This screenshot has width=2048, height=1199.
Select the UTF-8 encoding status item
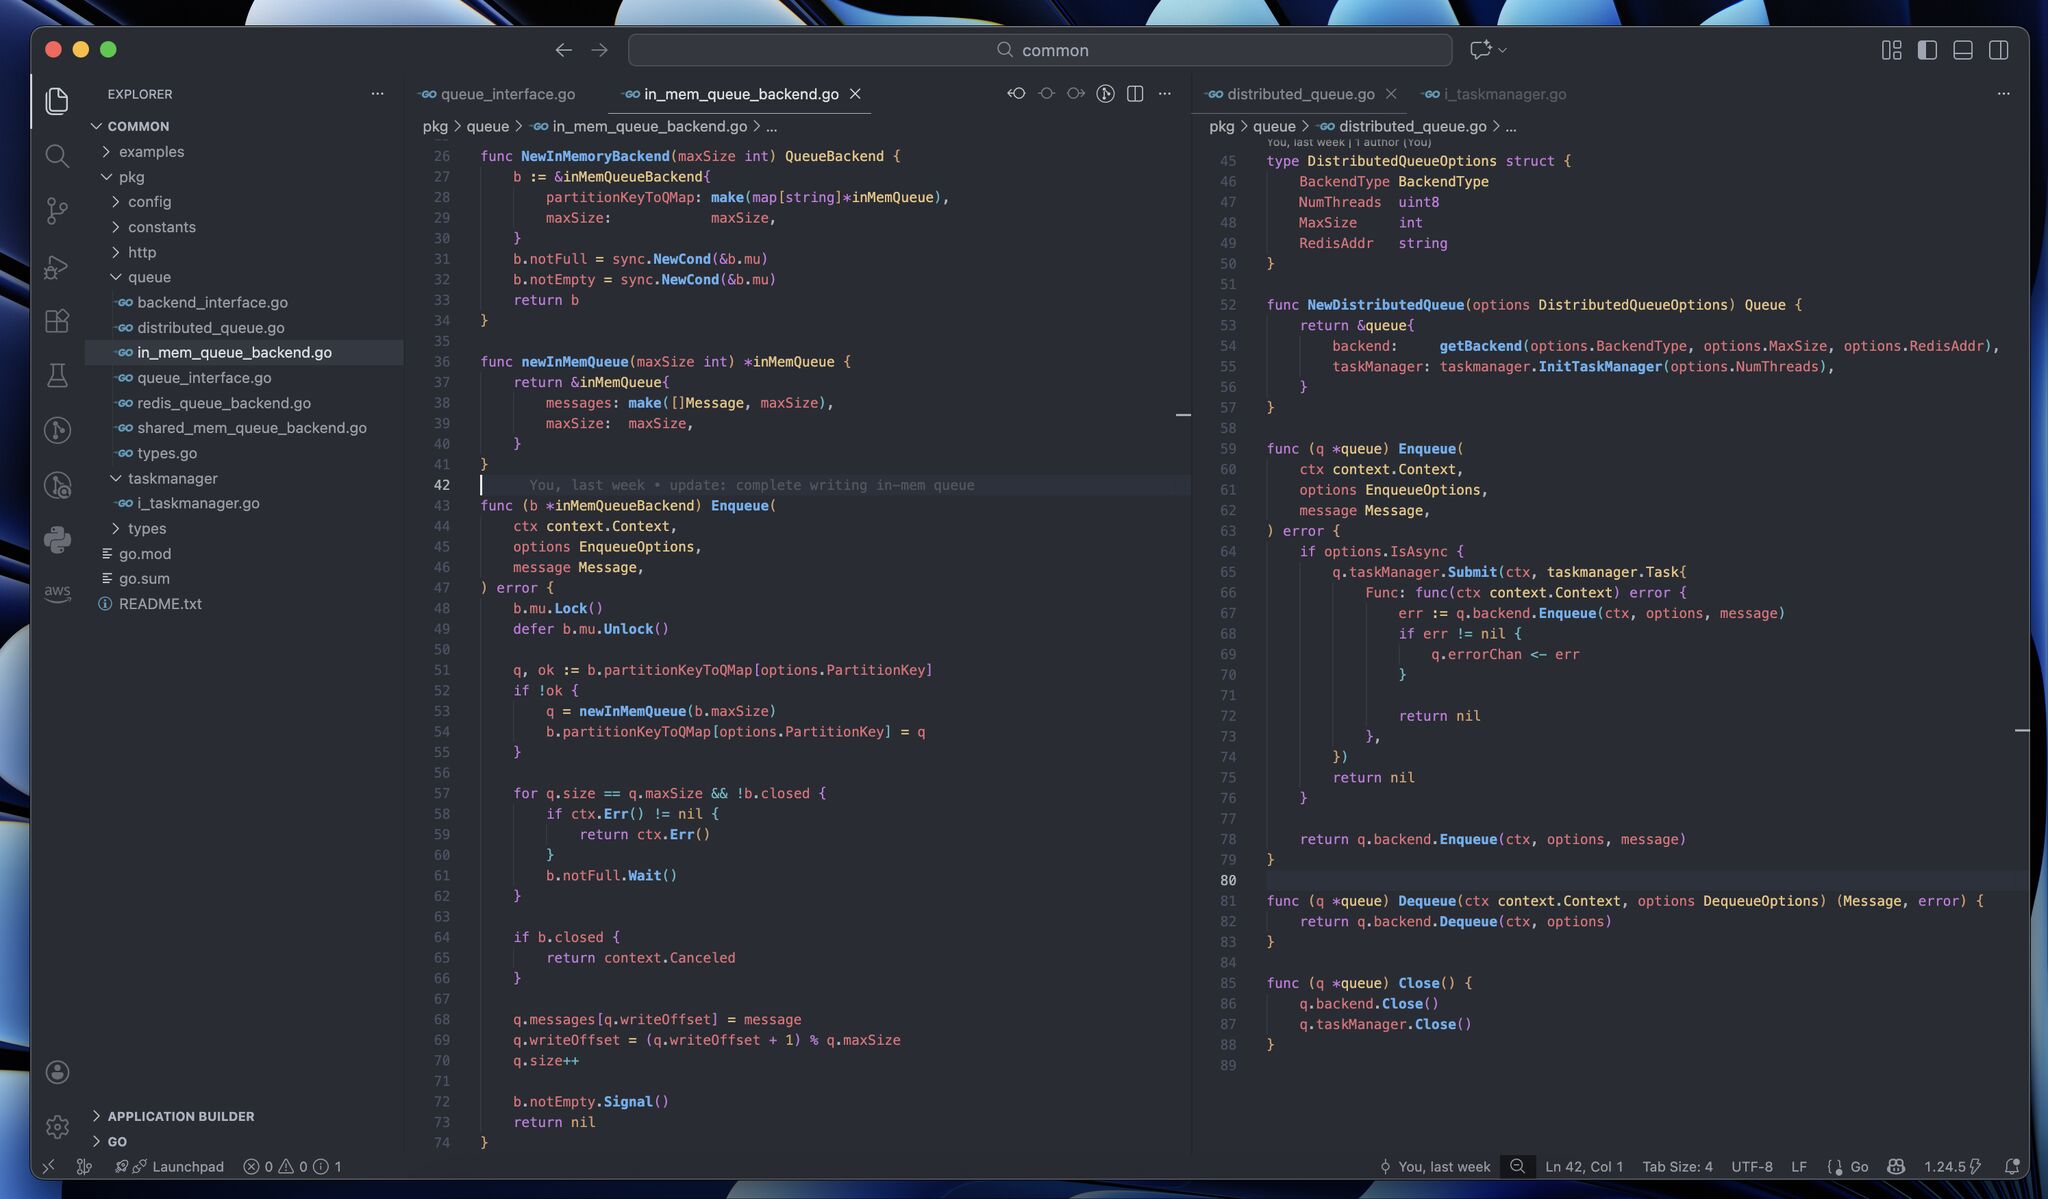click(1752, 1167)
